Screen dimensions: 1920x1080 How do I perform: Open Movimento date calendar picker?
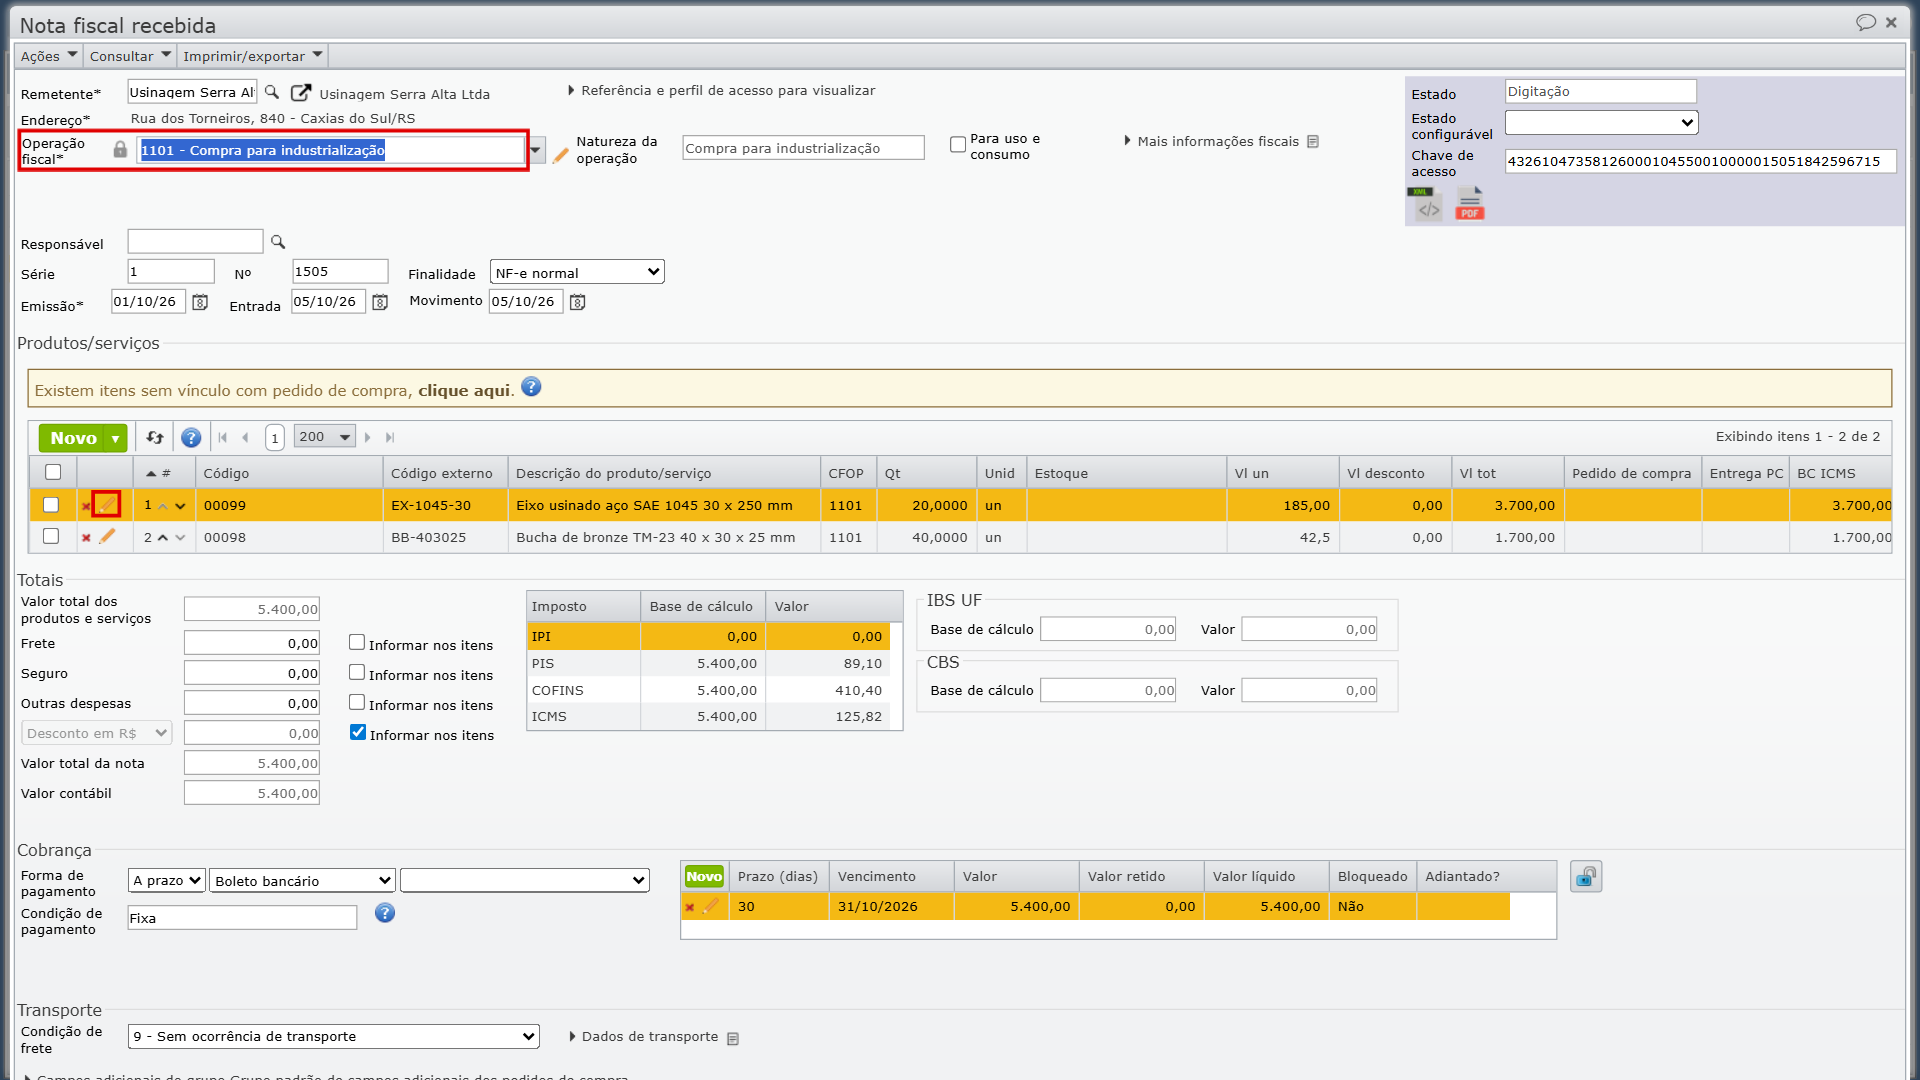tap(578, 302)
